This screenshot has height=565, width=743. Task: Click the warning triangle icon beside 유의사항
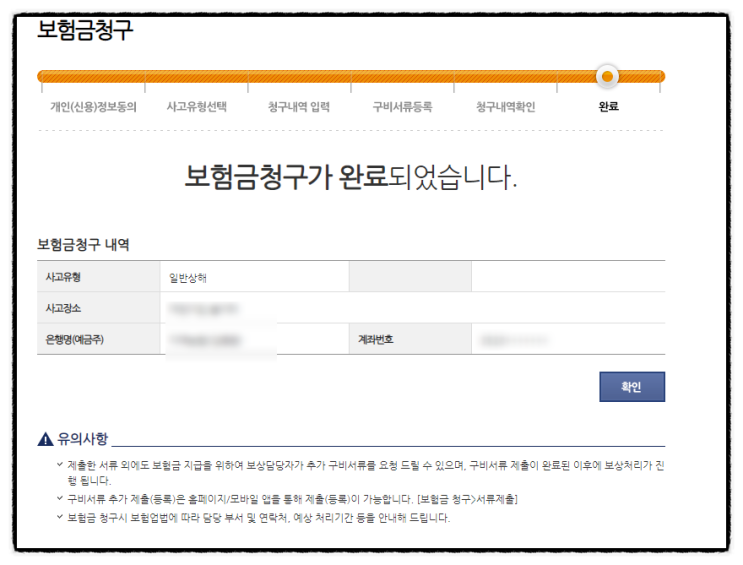pos(45,439)
